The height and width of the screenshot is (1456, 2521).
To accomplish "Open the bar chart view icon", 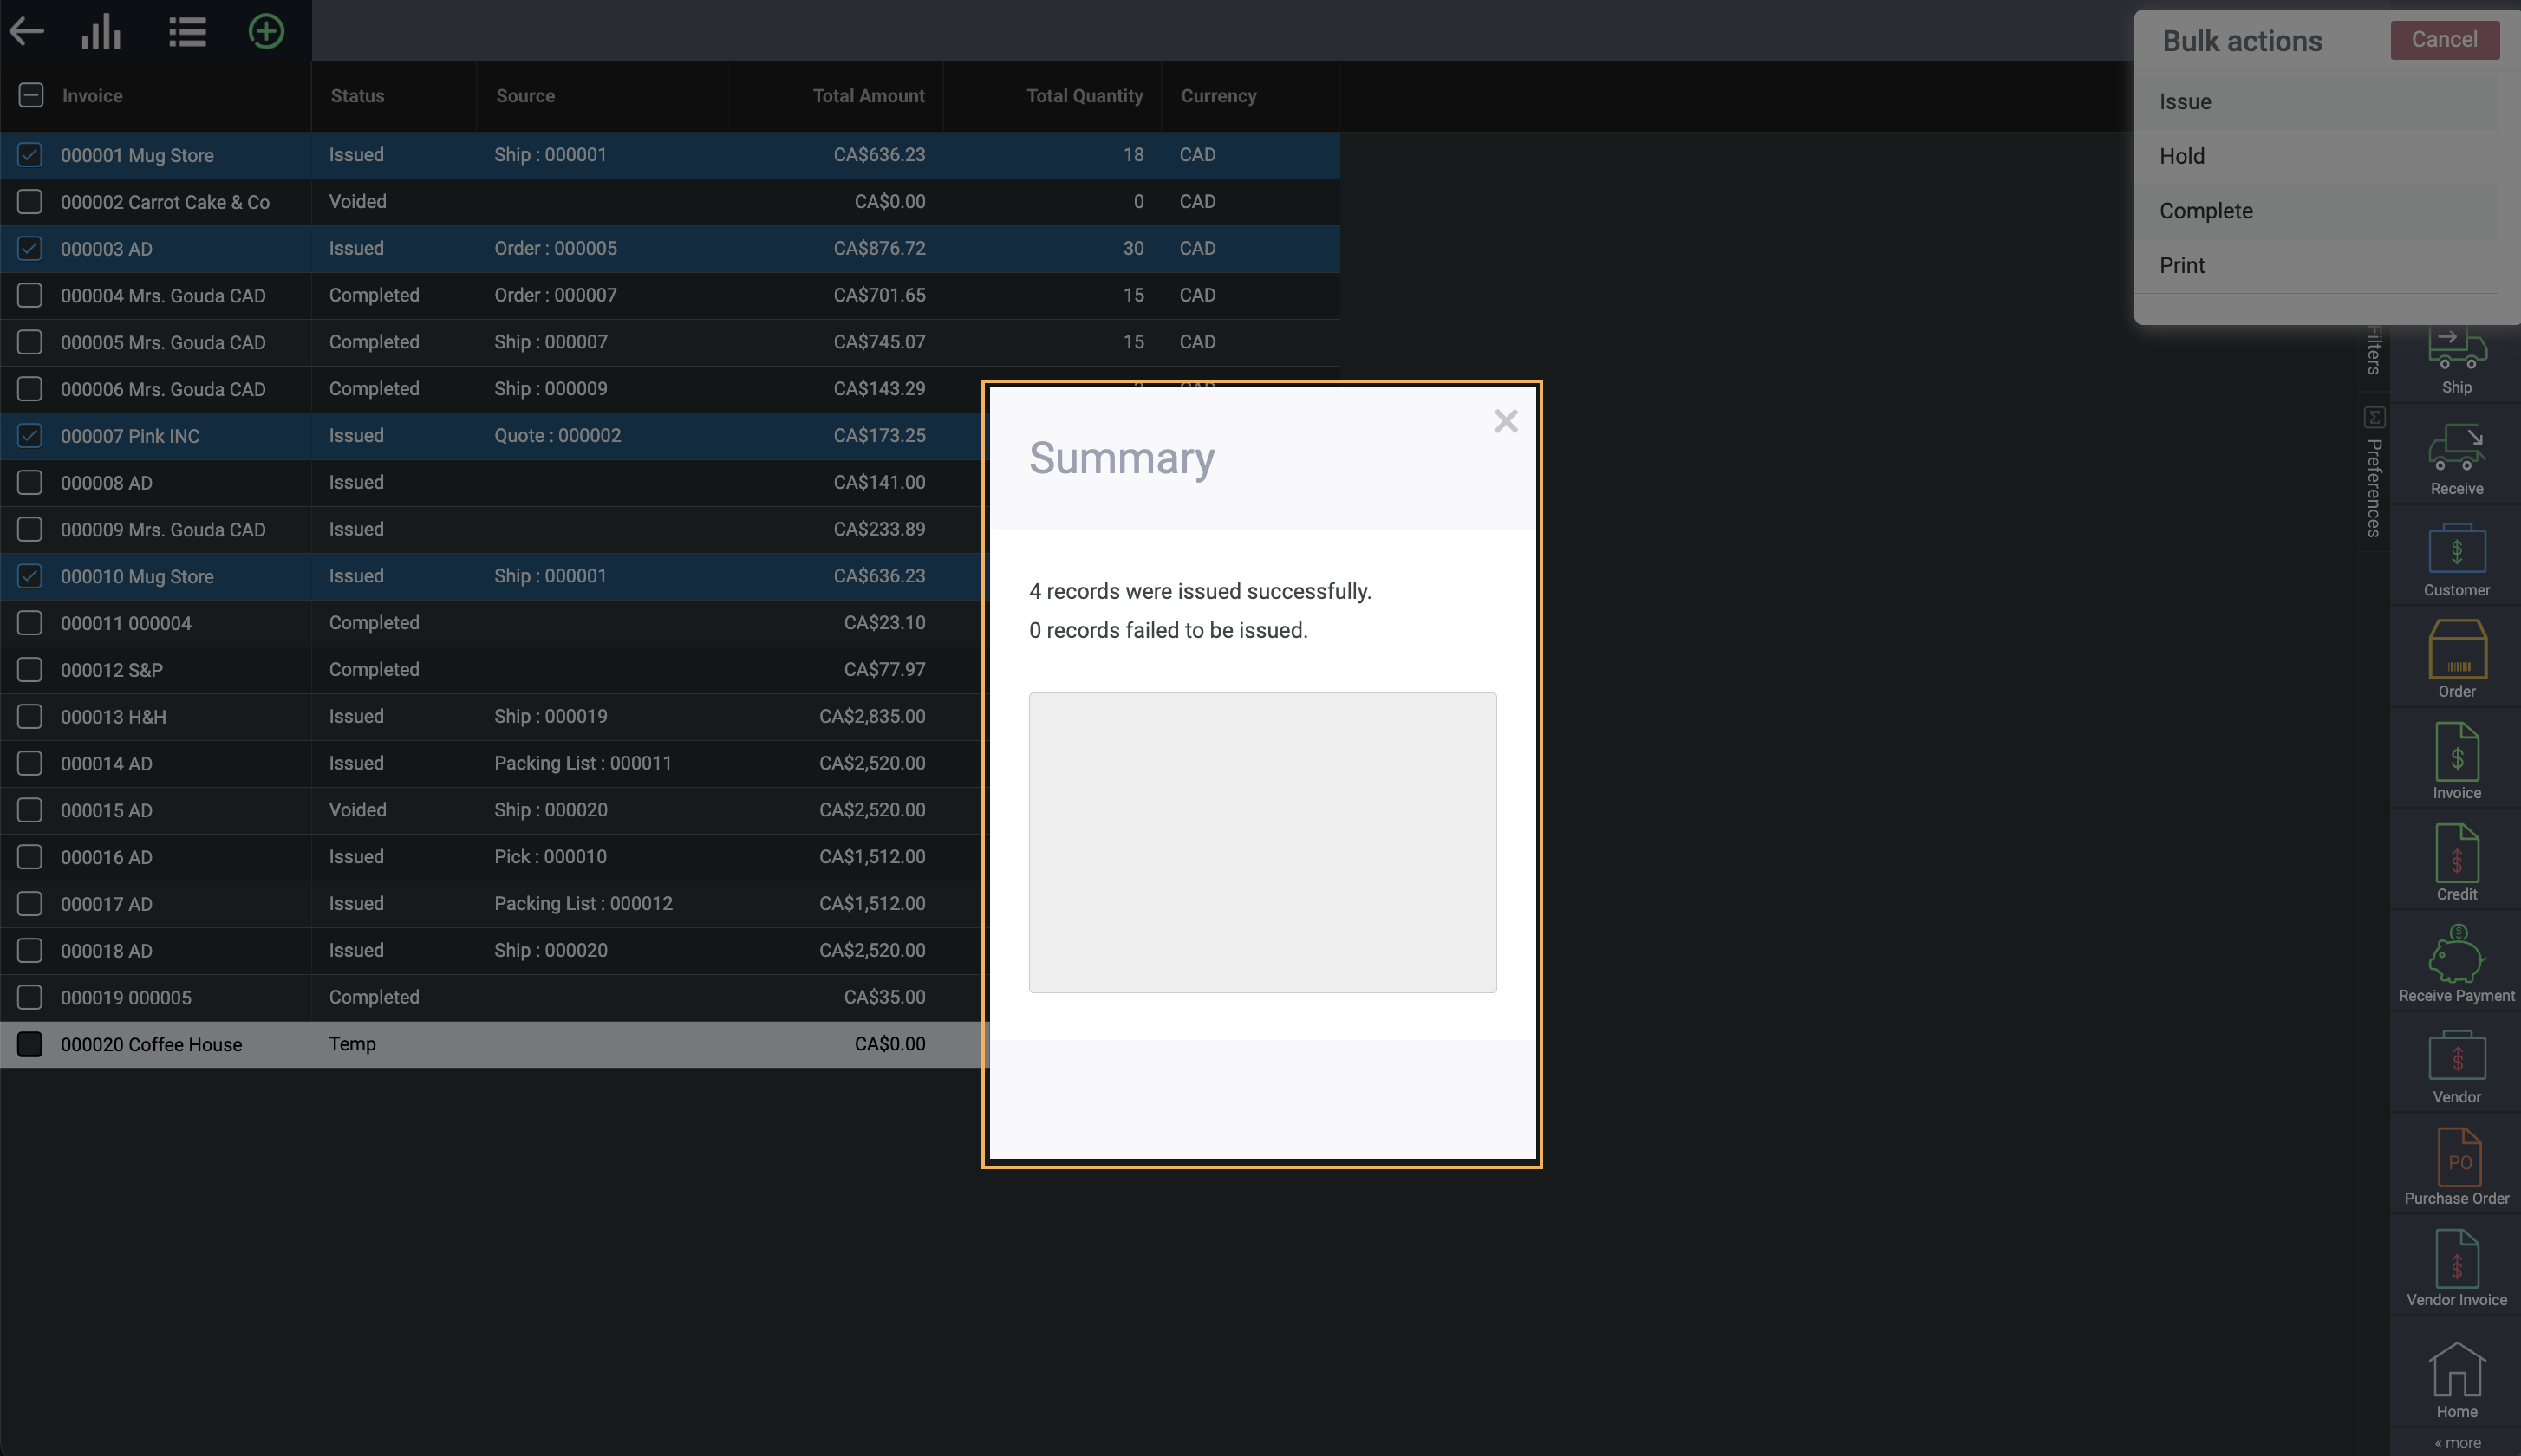I will [101, 31].
